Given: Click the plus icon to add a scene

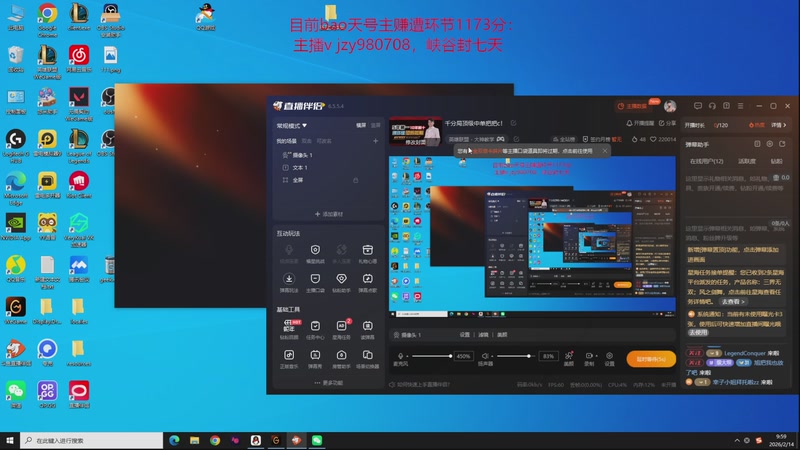Looking at the screenshot, I should [x=376, y=141].
